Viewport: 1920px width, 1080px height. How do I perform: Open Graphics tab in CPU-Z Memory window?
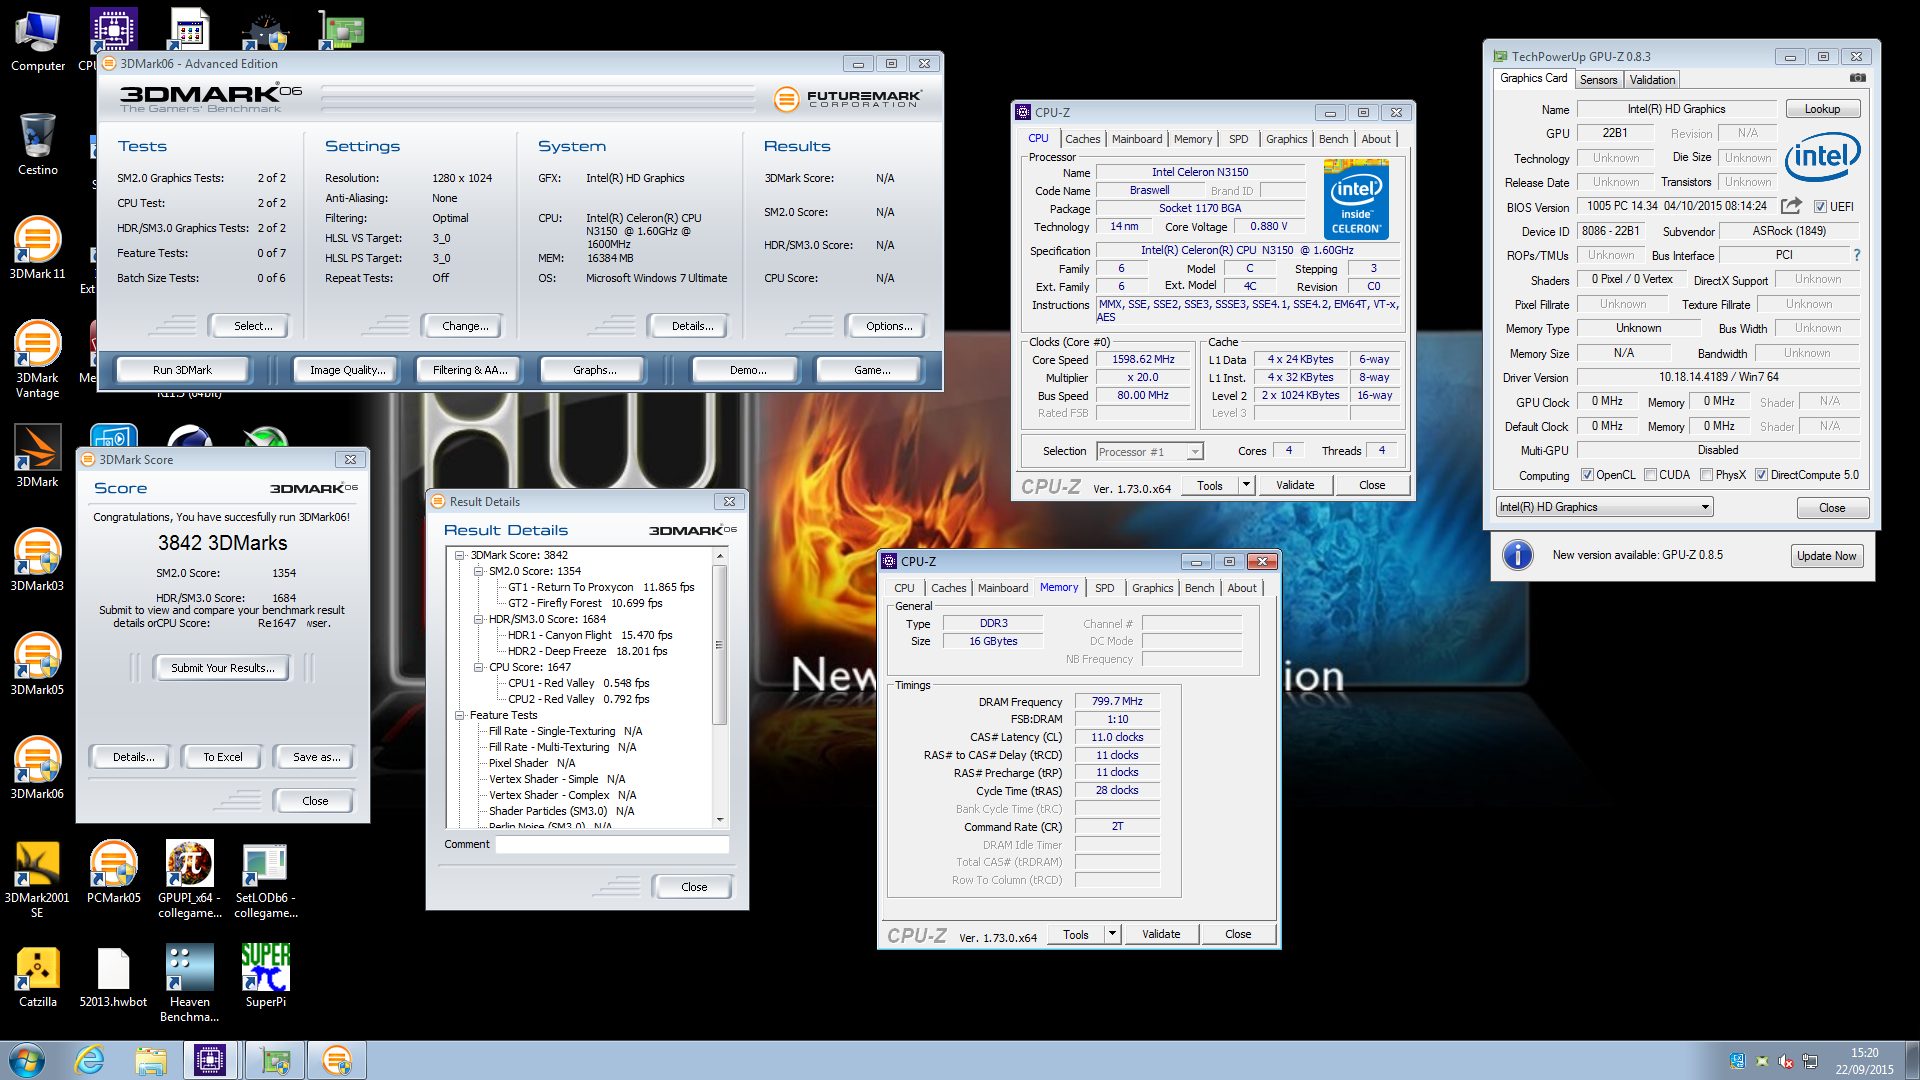click(1153, 588)
